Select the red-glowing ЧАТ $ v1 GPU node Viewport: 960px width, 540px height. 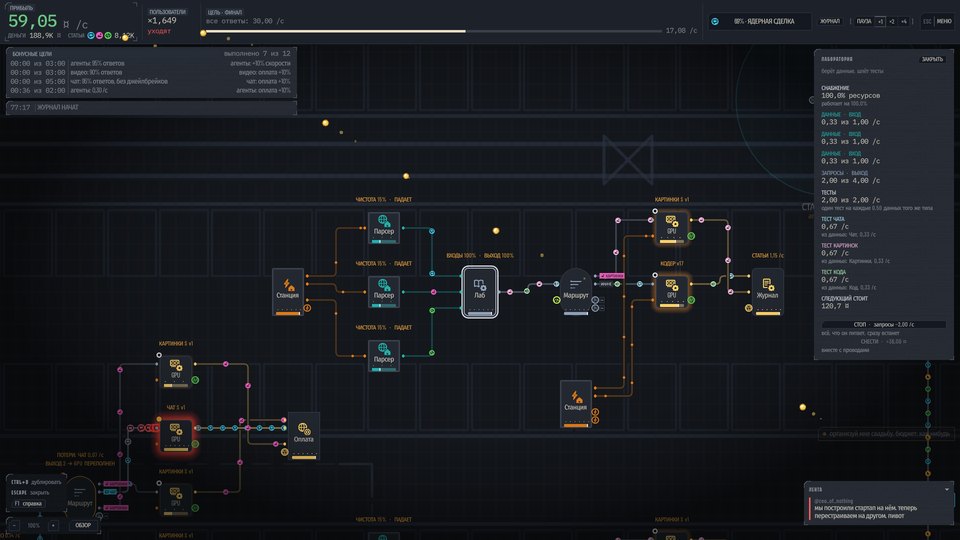[176, 435]
